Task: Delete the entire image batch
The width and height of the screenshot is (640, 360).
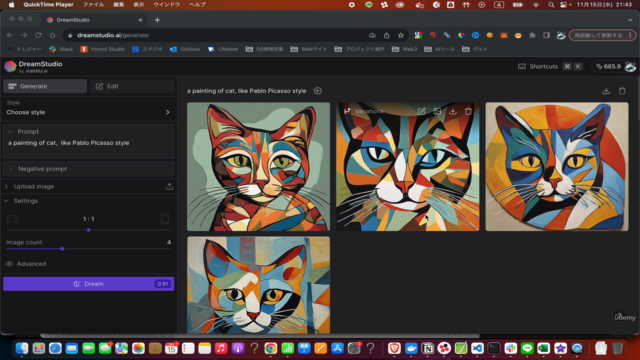Action: [x=622, y=91]
